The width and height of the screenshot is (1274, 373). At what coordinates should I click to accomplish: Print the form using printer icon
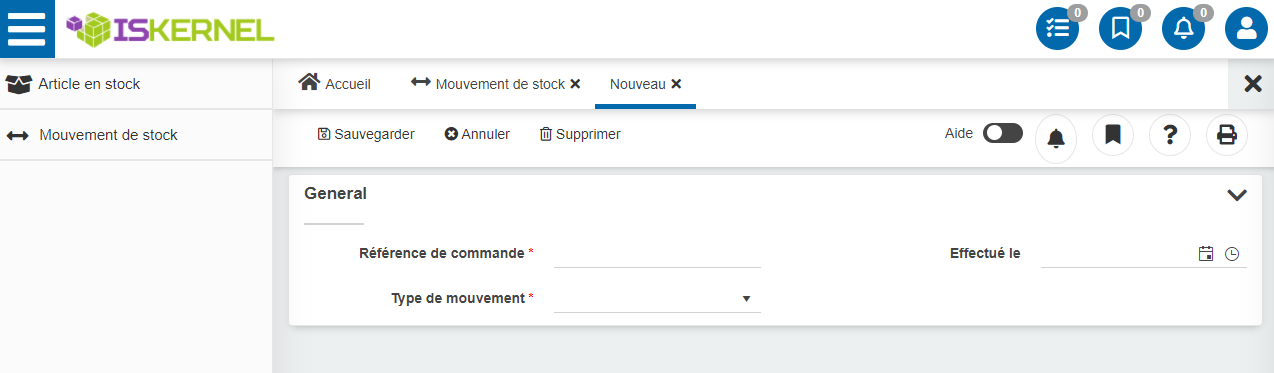tap(1227, 134)
